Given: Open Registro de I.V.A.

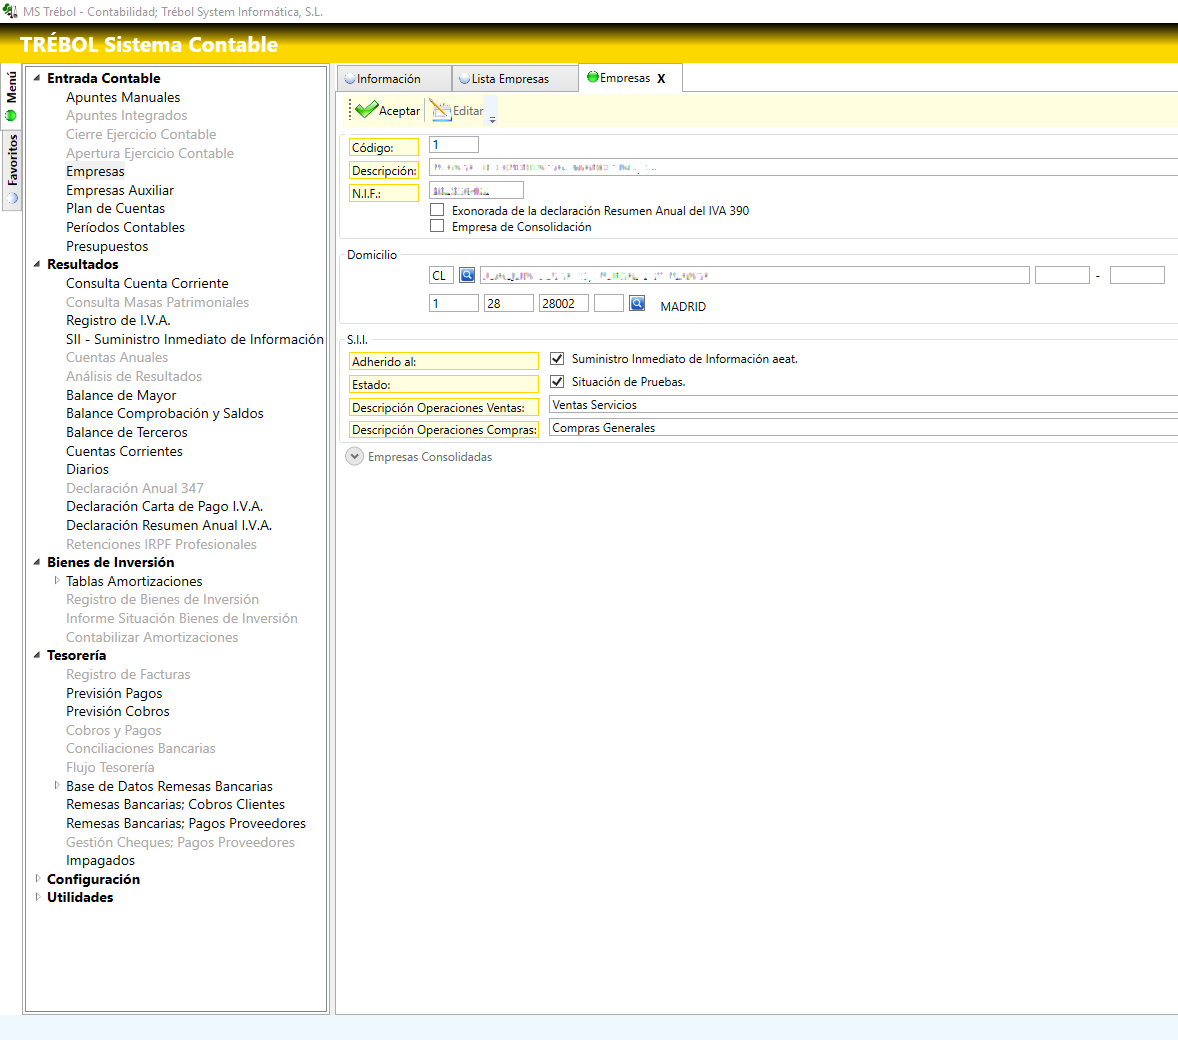Looking at the screenshot, I should (118, 320).
